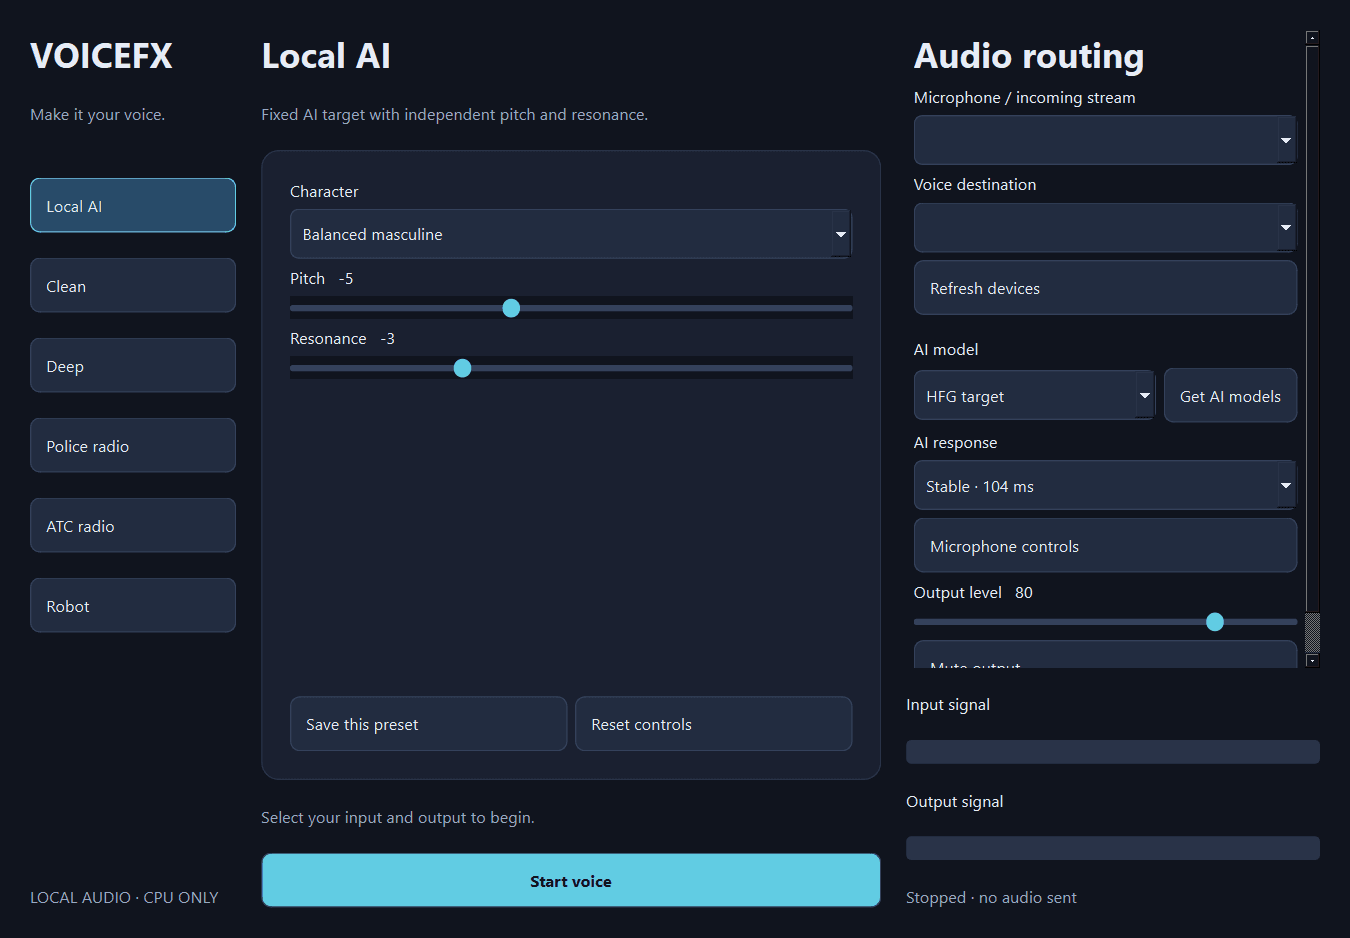1350x938 pixels.
Task: Open the AI response dropdown Stable 104 ms
Action: coord(1105,485)
